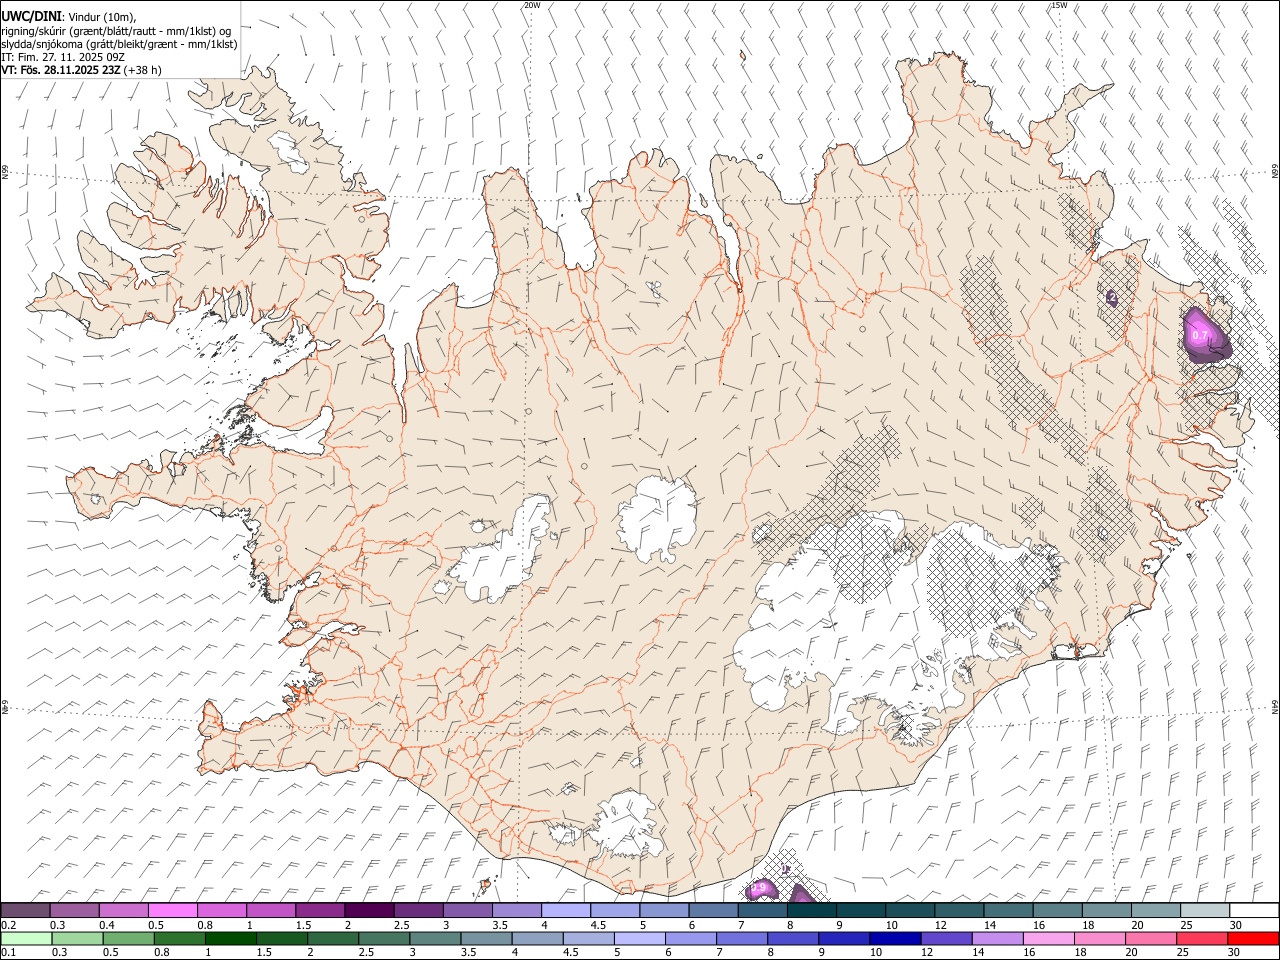Pick the darkest purple swatch on the snow scale
Viewport: 1280px width, 960px height.
tap(368, 911)
